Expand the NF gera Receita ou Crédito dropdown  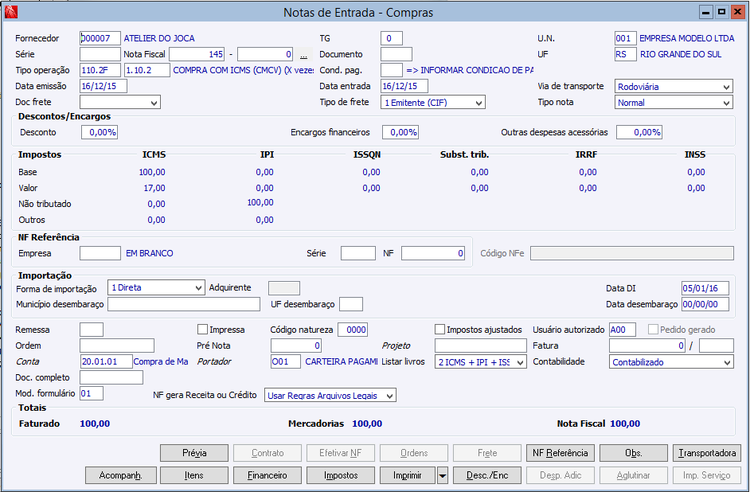pyautogui.click(x=389, y=395)
